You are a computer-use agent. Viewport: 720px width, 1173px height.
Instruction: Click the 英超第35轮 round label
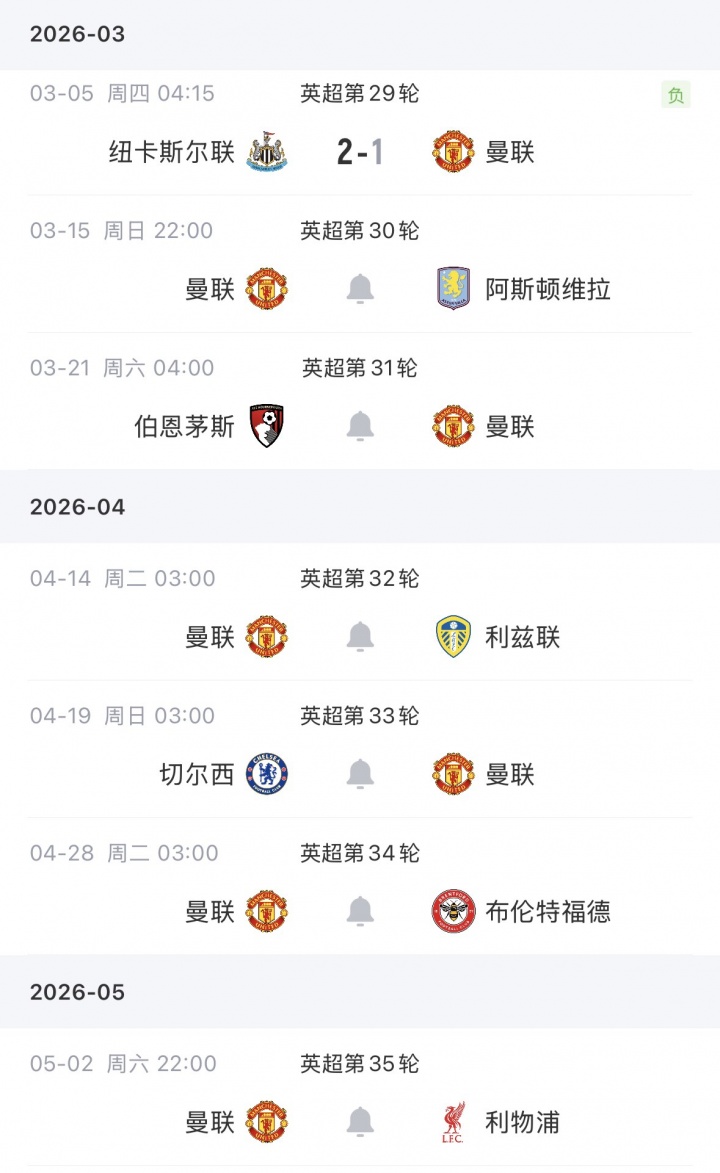tap(360, 1063)
